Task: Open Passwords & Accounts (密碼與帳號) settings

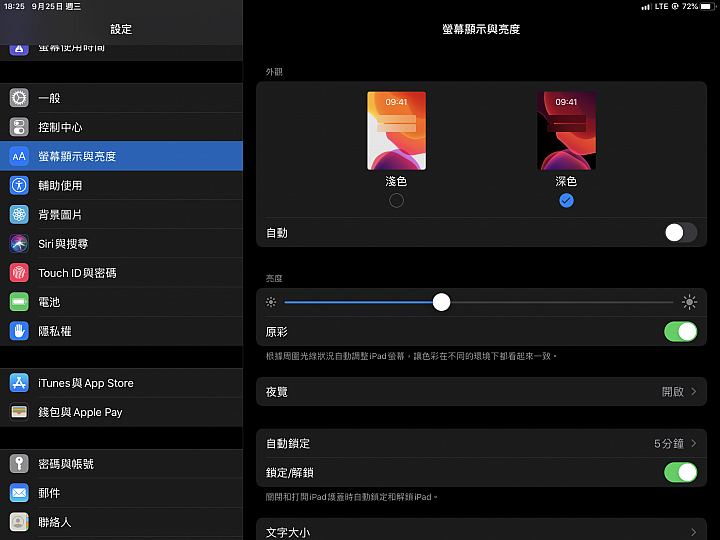Action: pos(121,464)
